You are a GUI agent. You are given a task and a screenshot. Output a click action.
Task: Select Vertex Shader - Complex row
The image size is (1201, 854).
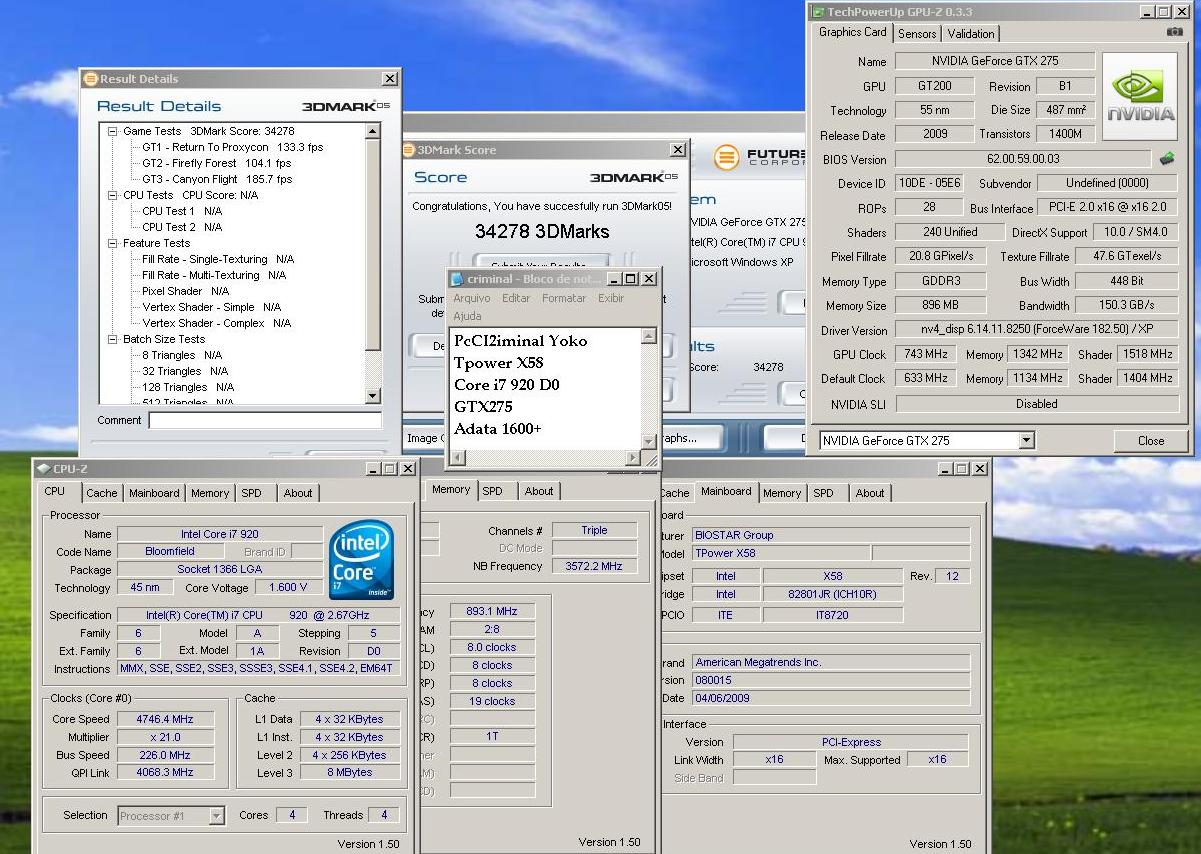216,323
